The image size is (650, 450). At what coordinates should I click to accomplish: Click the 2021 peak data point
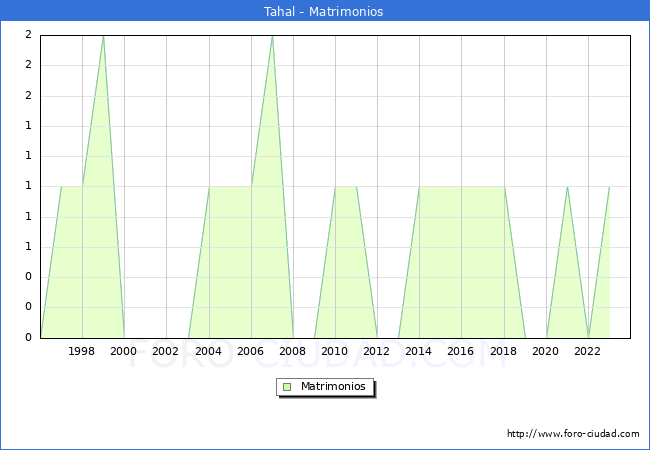[x=567, y=187]
